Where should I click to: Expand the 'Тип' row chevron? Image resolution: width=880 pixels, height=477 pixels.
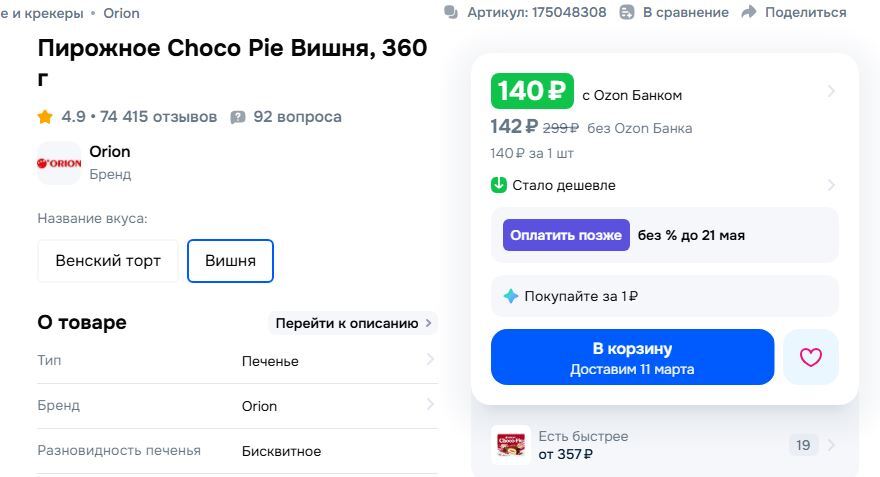tap(430, 360)
